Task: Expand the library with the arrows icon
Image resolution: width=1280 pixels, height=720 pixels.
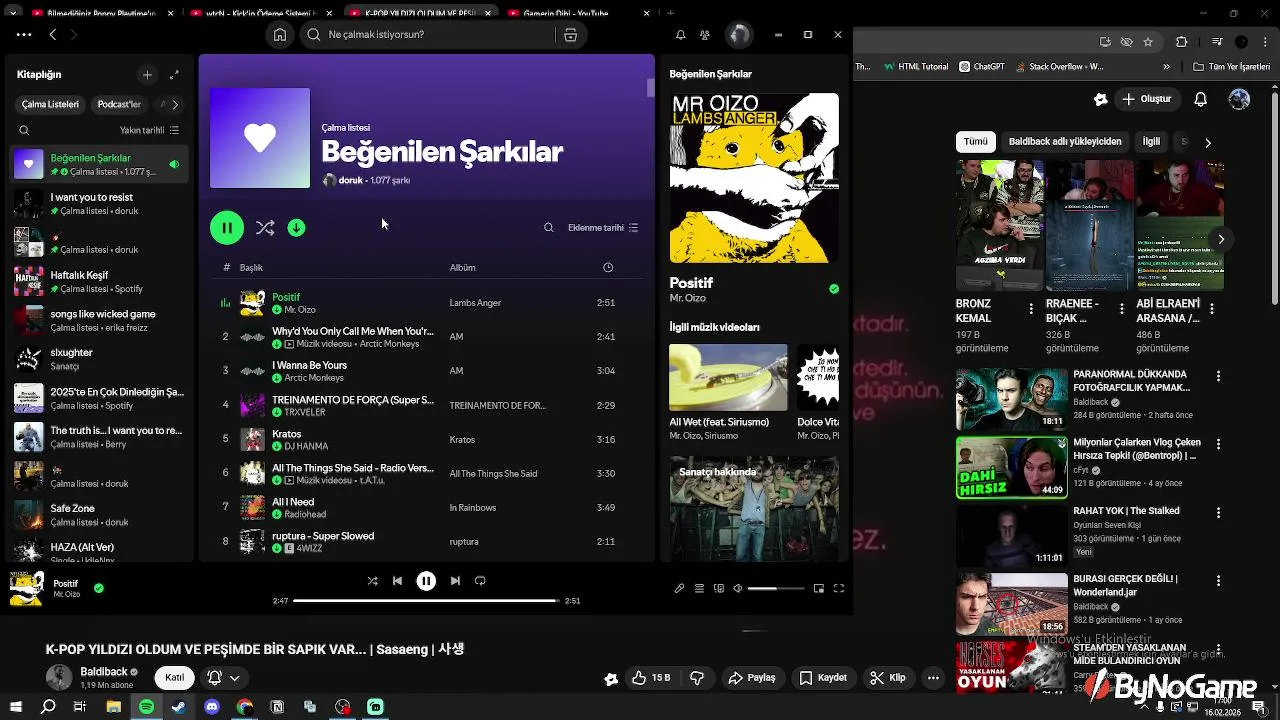Action: point(174,74)
